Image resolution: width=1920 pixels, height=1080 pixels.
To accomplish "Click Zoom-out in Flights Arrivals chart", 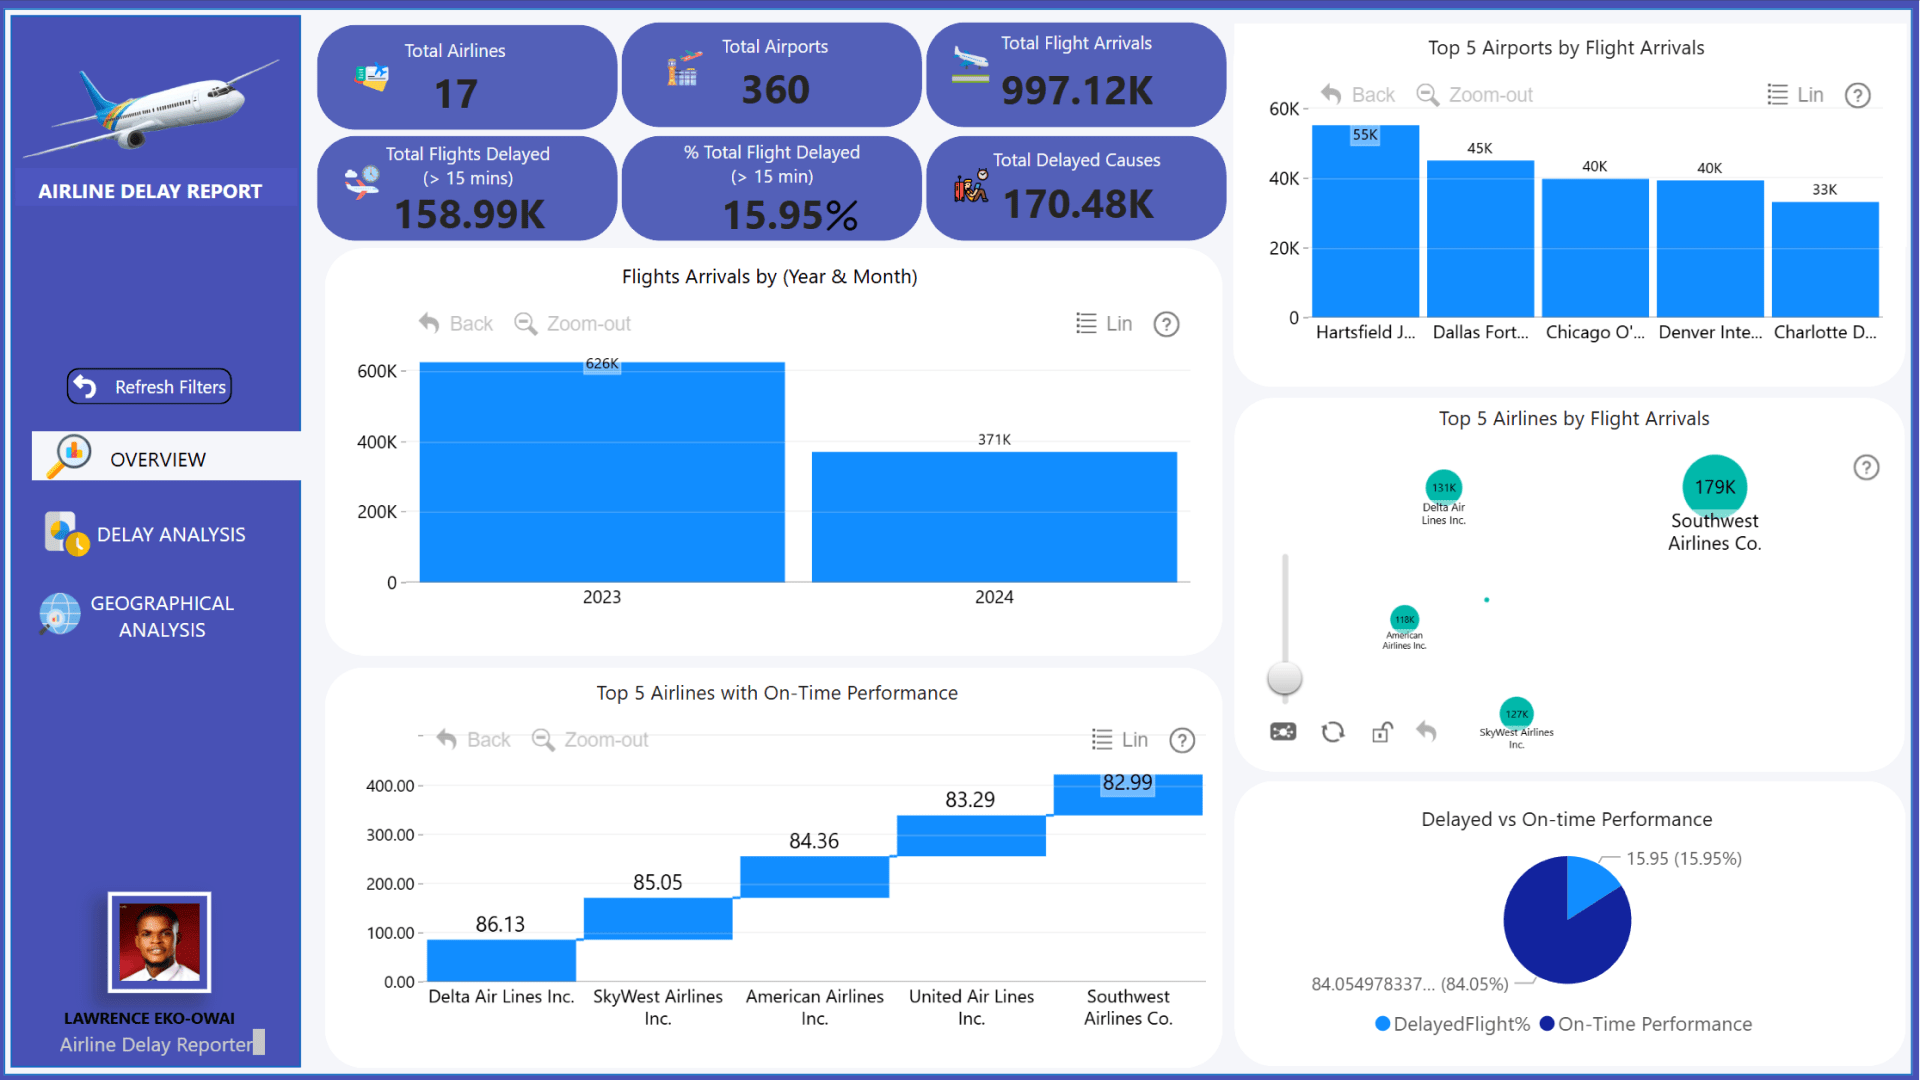I will click(x=572, y=324).
